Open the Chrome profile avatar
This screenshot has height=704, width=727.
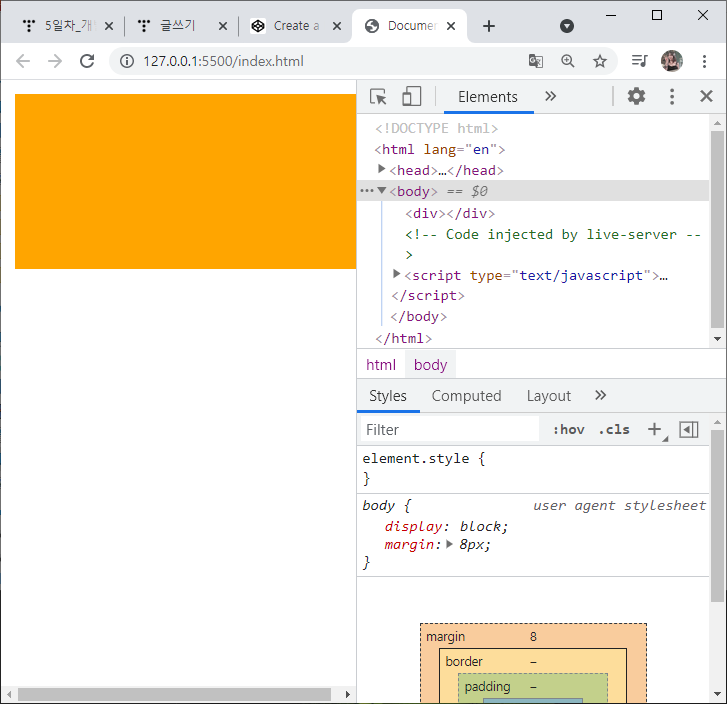point(671,61)
